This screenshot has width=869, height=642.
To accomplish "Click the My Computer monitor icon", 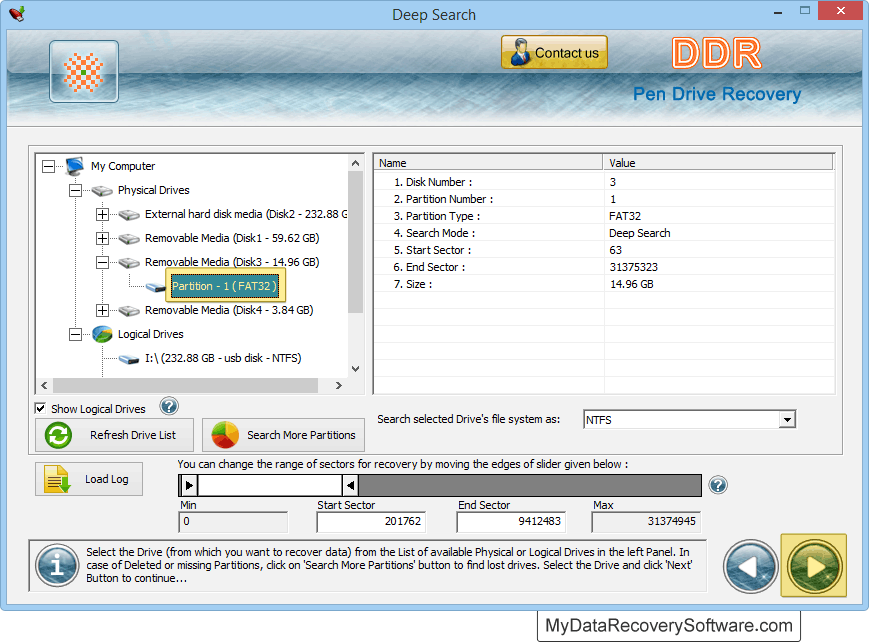I will pyautogui.click(x=75, y=166).
